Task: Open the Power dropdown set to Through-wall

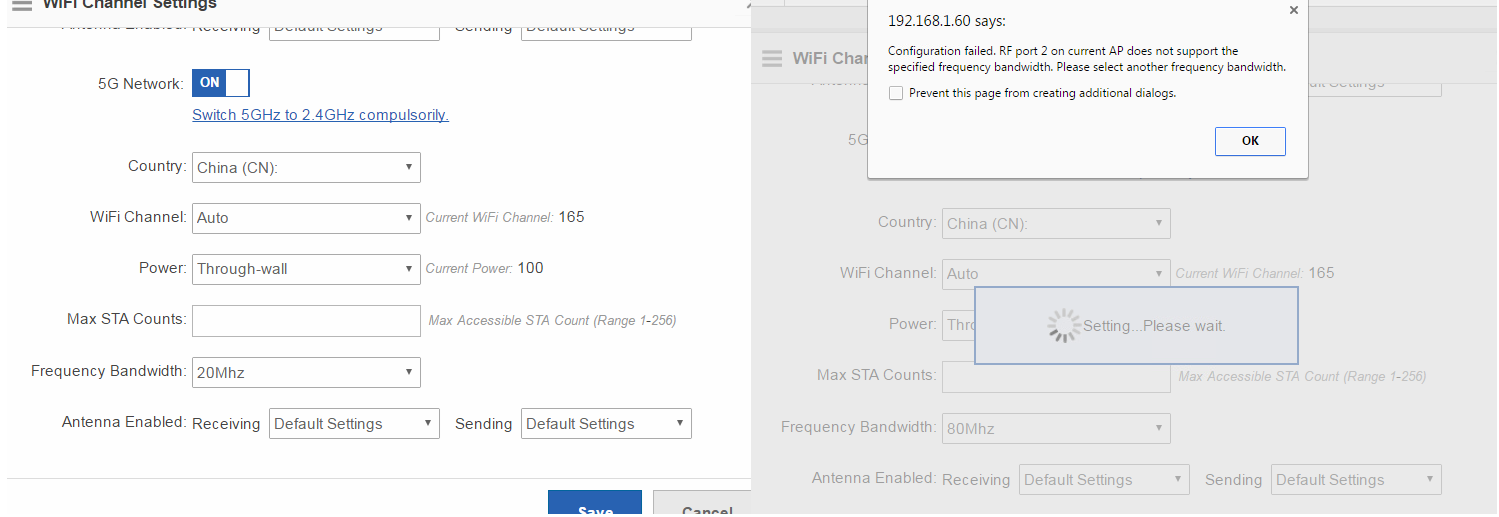Action: [x=306, y=268]
